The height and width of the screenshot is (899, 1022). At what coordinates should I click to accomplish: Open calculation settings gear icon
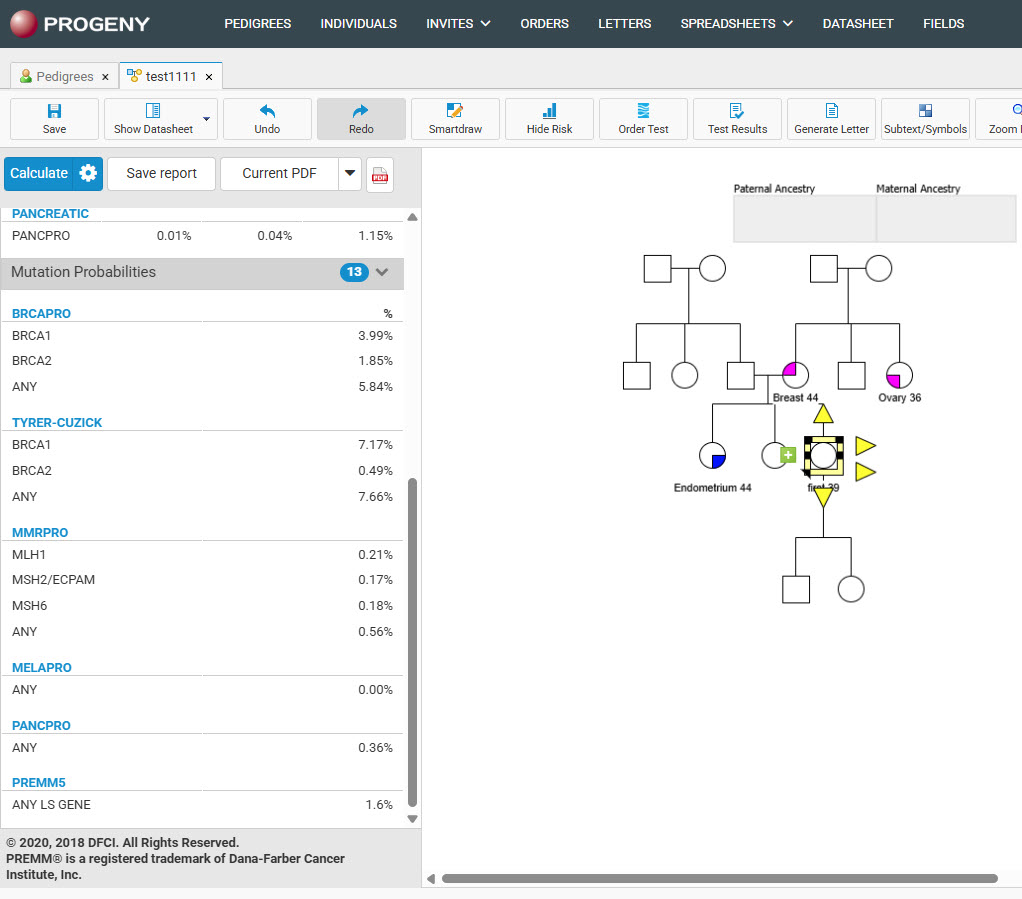click(89, 173)
